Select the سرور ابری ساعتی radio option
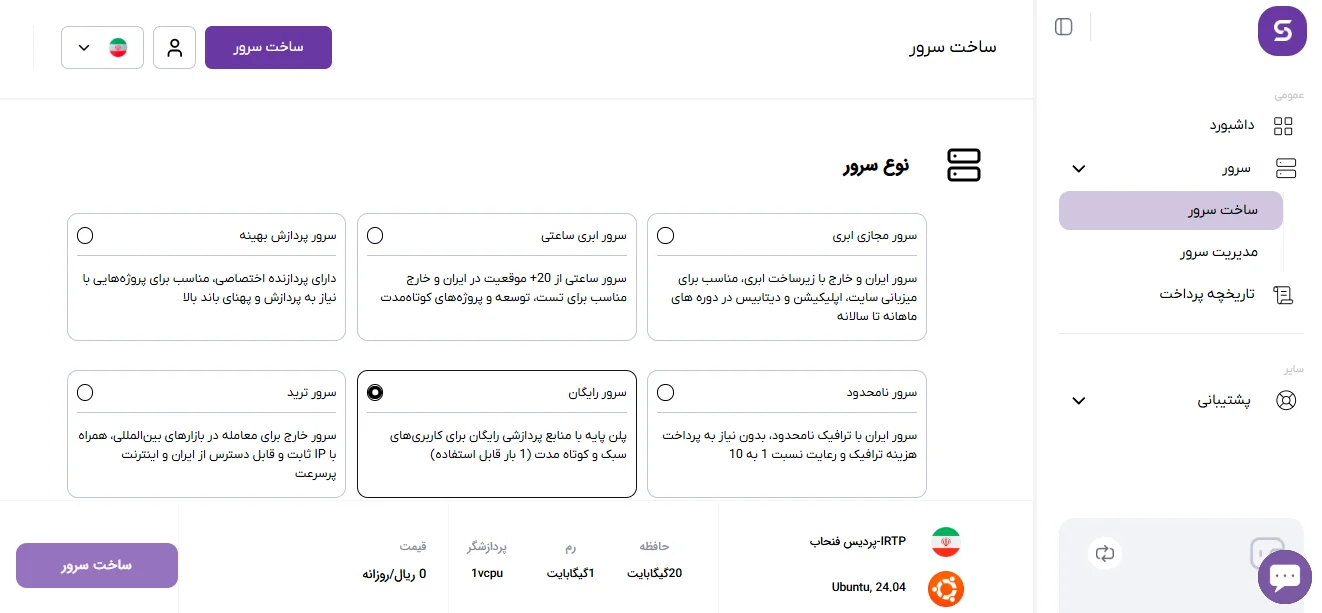Viewport: 1322px width, 613px height. 375,236
